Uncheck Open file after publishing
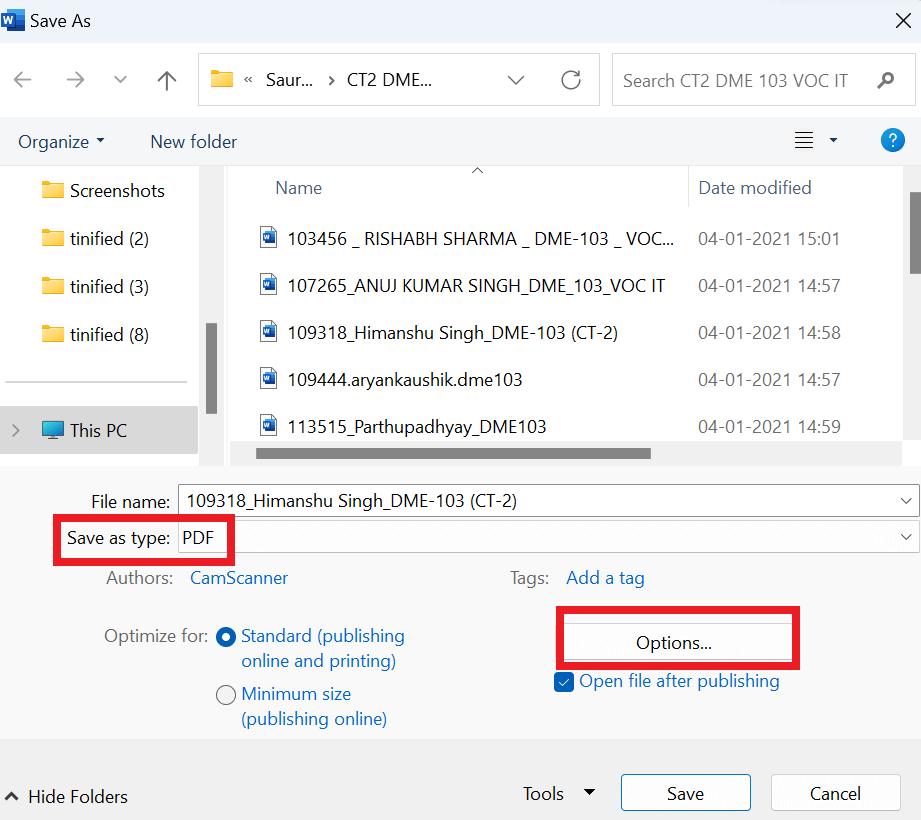The height and width of the screenshot is (820, 921). coord(564,682)
